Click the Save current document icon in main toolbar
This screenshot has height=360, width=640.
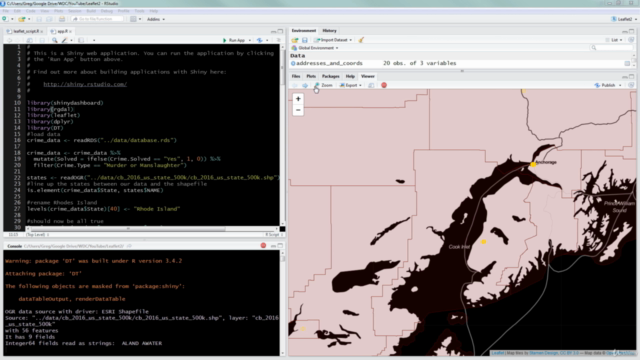(39, 19)
